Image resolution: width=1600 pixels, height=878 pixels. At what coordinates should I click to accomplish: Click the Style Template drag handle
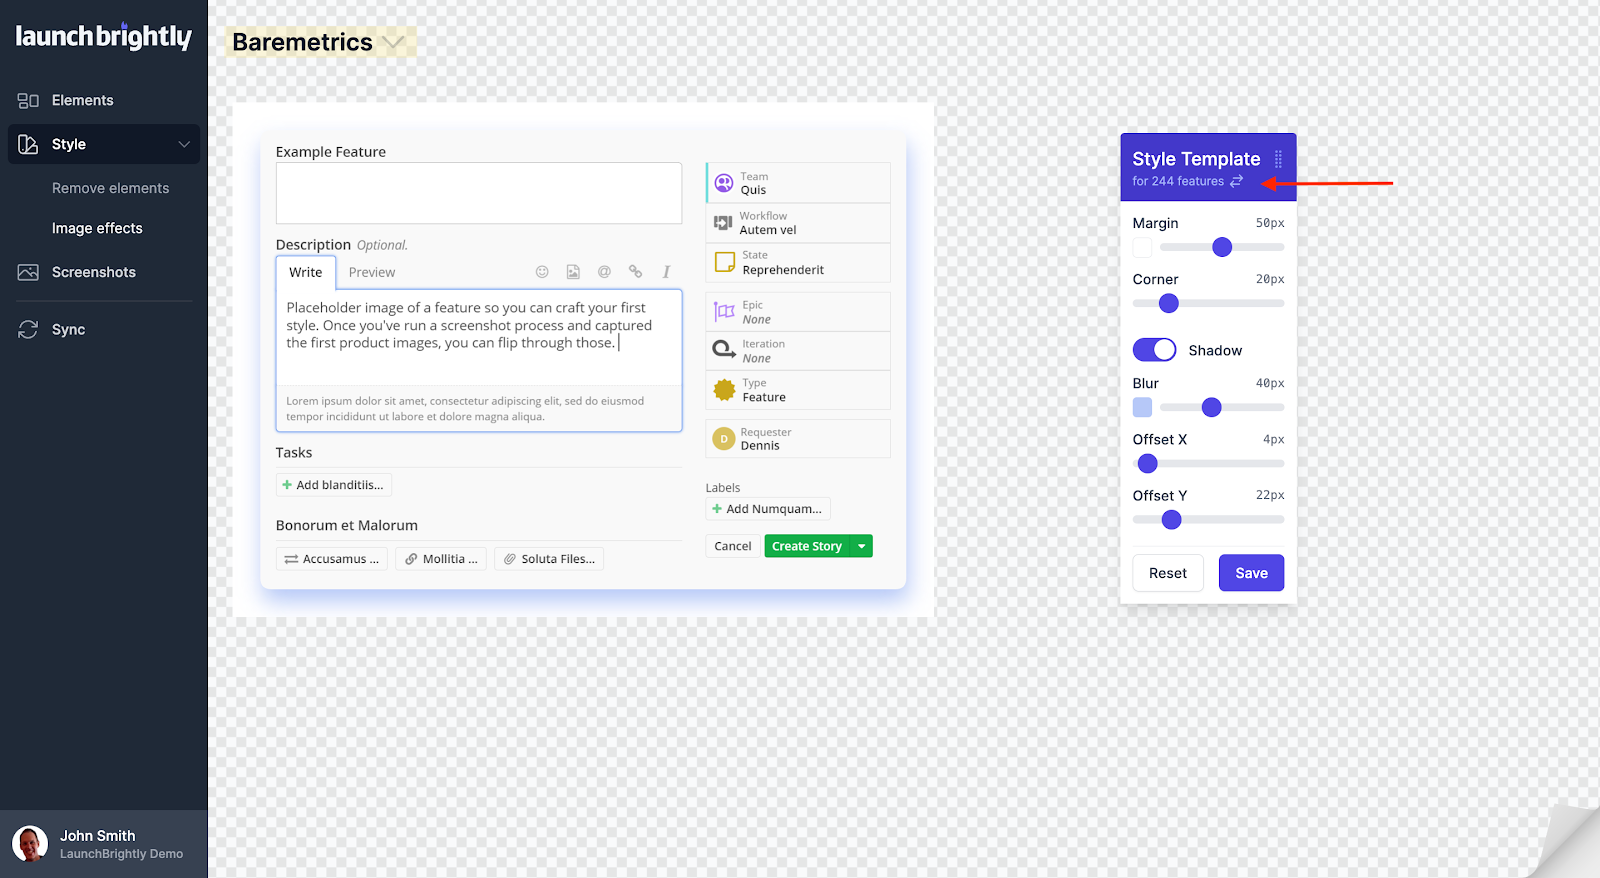(1278, 159)
